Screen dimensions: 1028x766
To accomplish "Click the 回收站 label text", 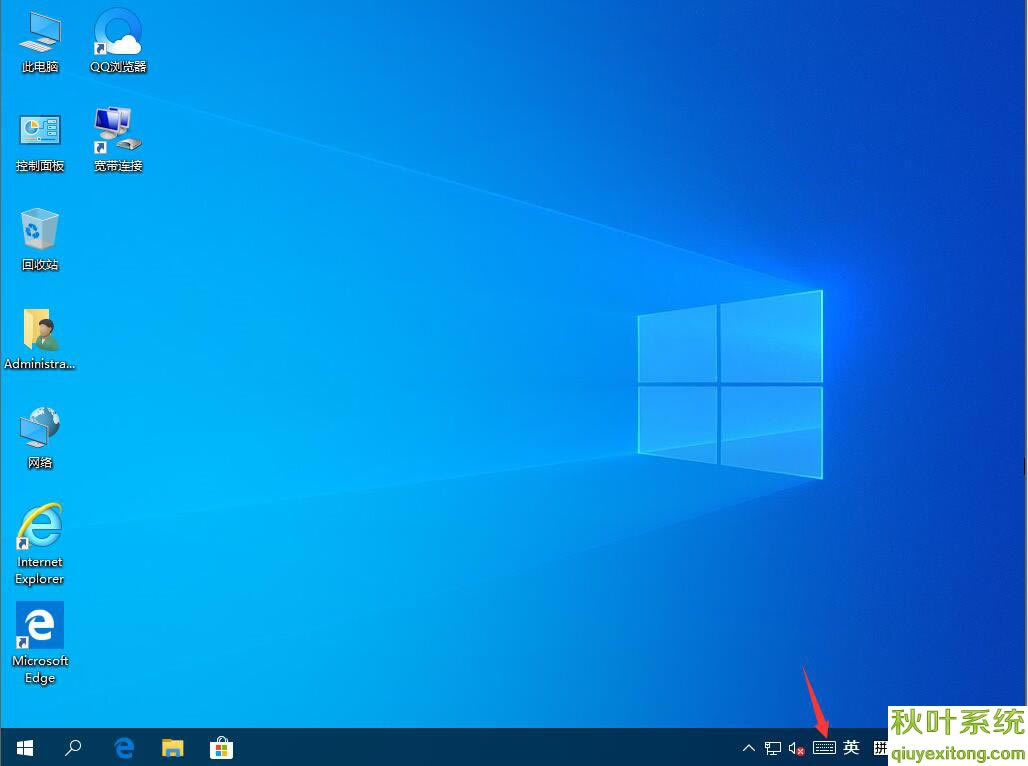I will (40, 265).
